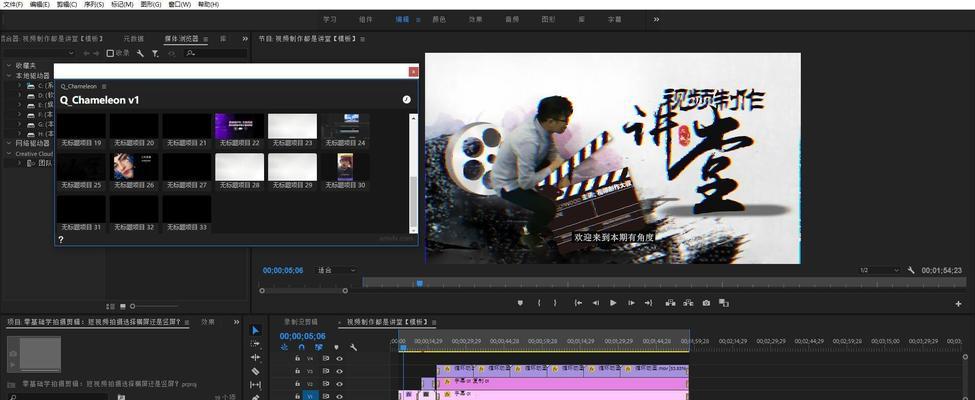Open timeline display settings wrench

353,347
